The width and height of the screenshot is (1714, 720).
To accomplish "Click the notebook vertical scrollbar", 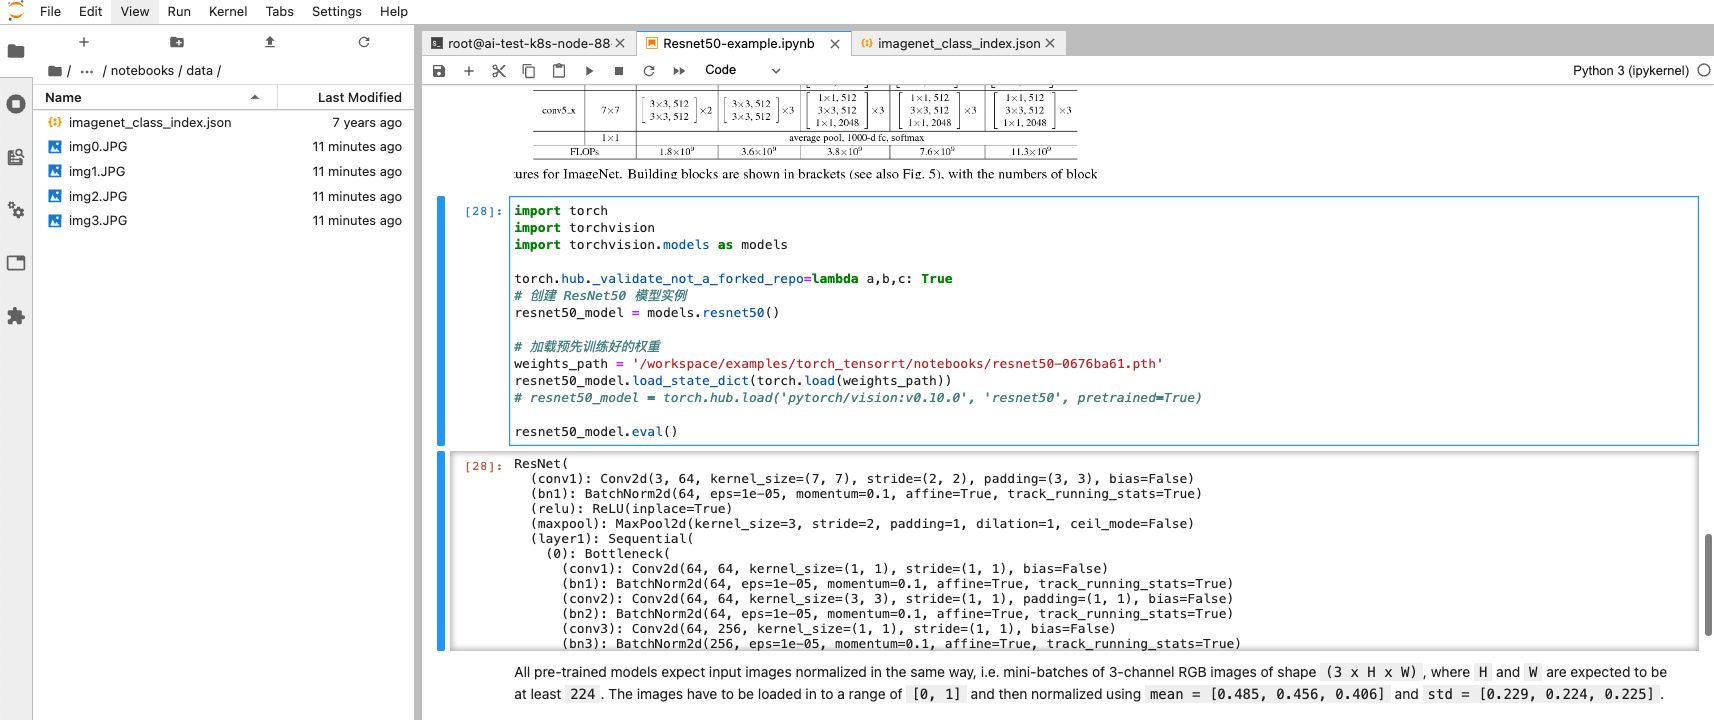I will point(1708,585).
